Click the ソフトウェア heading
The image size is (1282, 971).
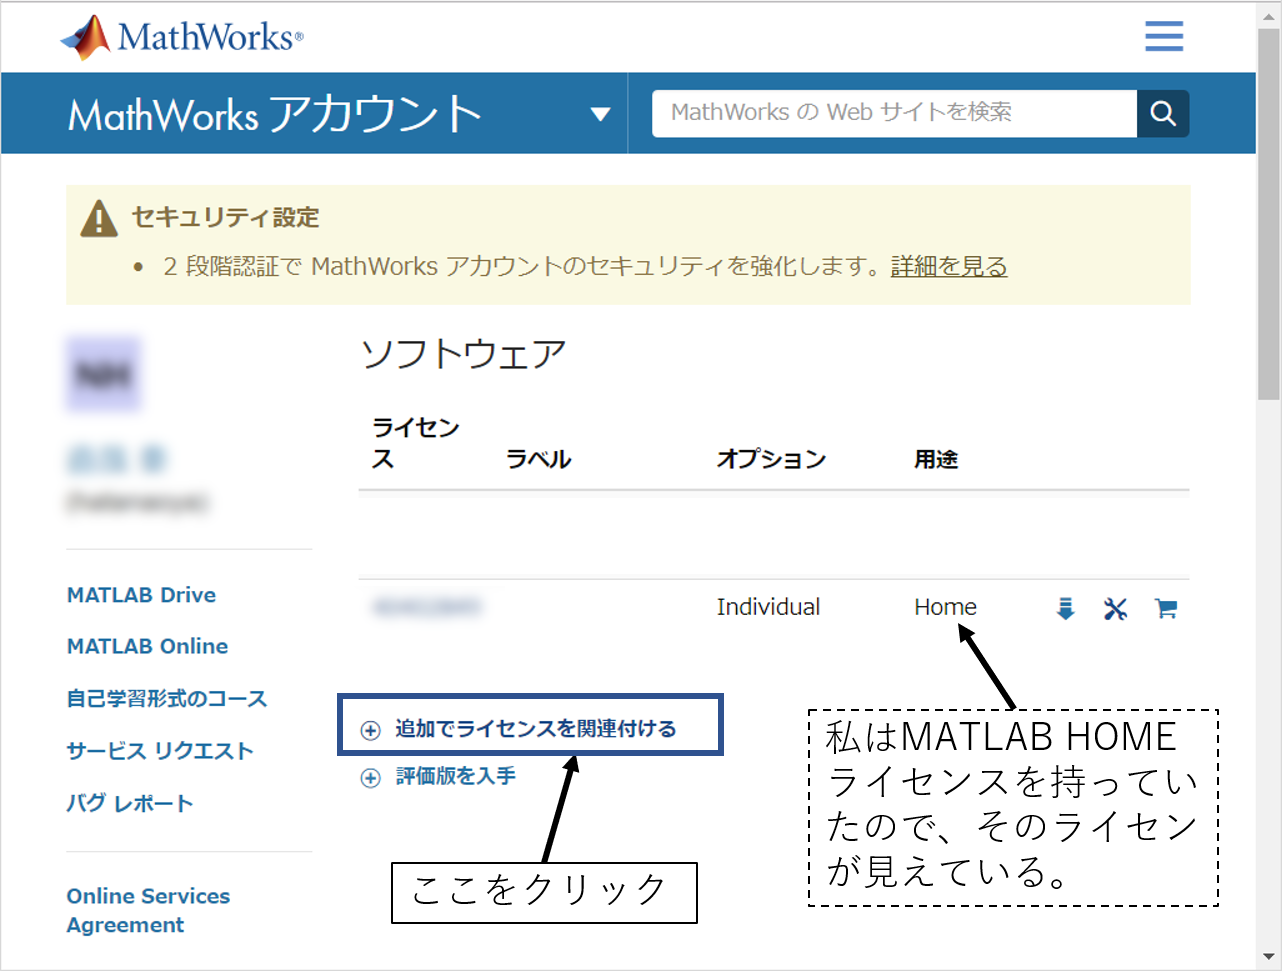coord(464,354)
